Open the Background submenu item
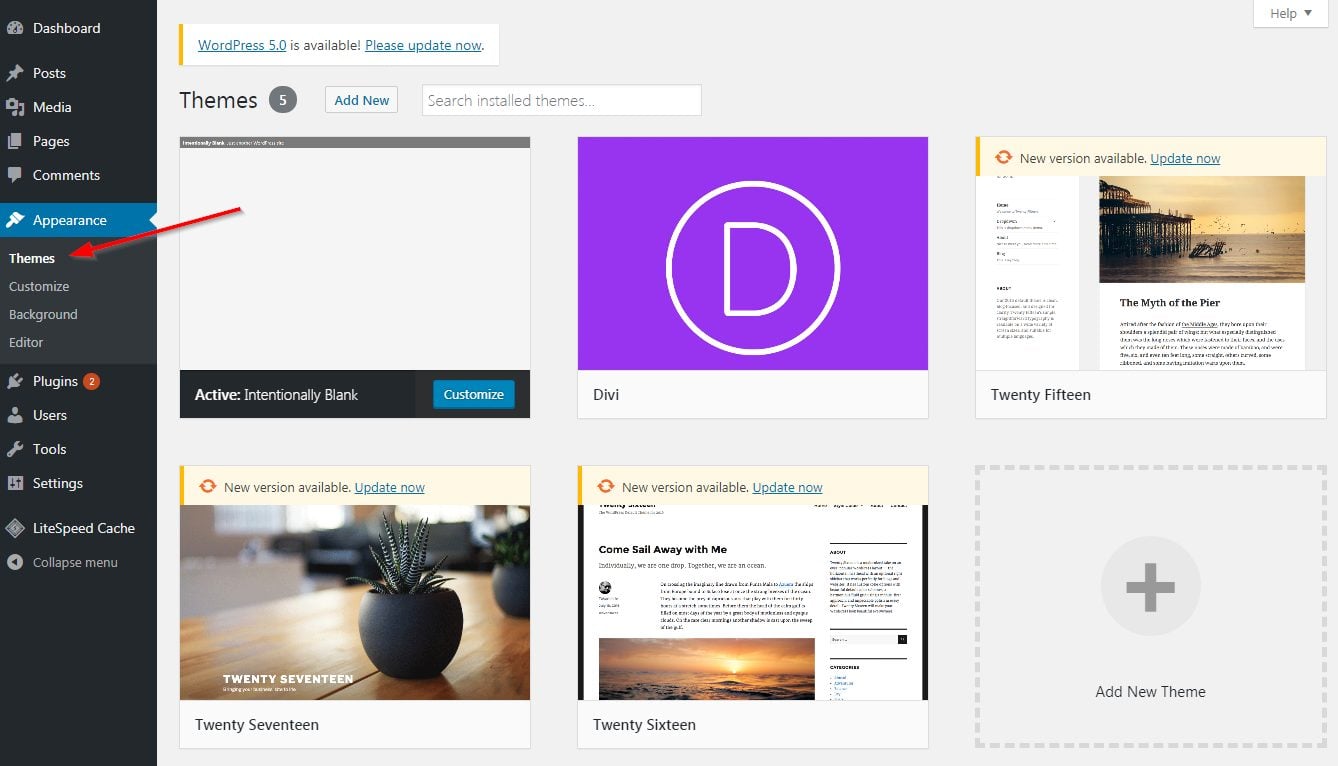The image size is (1338, 766). coord(43,314)
